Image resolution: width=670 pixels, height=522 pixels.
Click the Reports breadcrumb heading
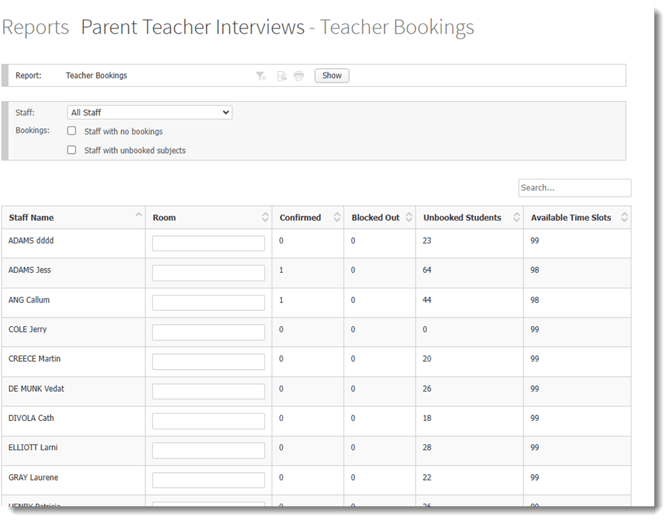pos(36,28)
